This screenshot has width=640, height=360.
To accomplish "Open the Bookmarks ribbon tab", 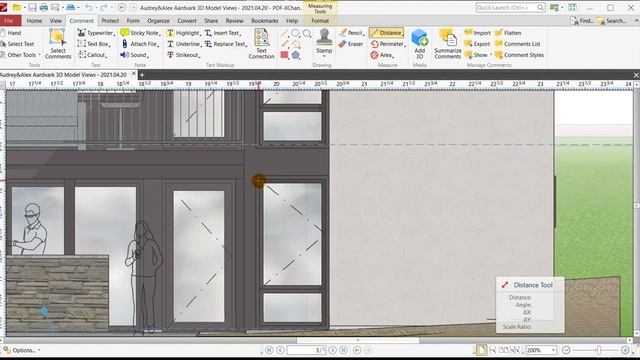I will [264, 20].
